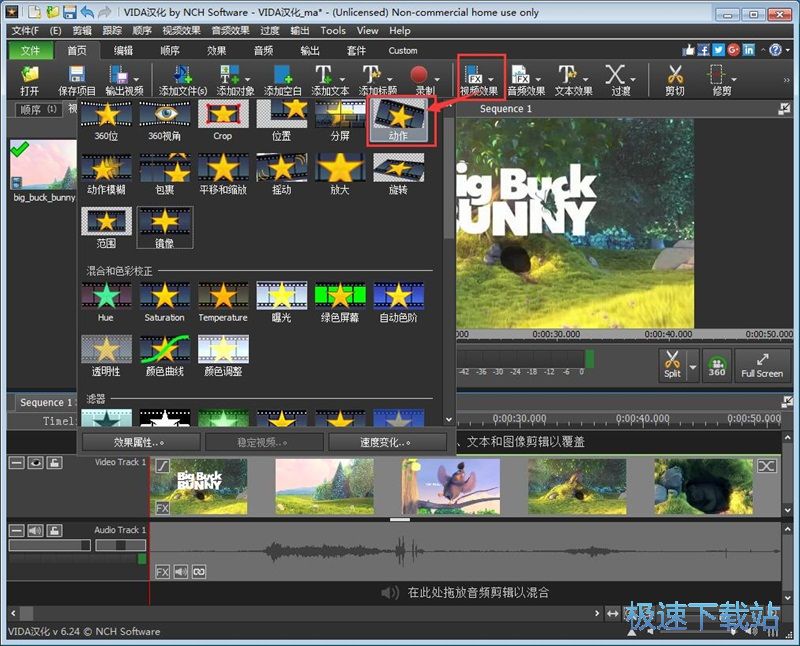
Task: Open the 文件 green ribbon tab
Action: [31, 51]
